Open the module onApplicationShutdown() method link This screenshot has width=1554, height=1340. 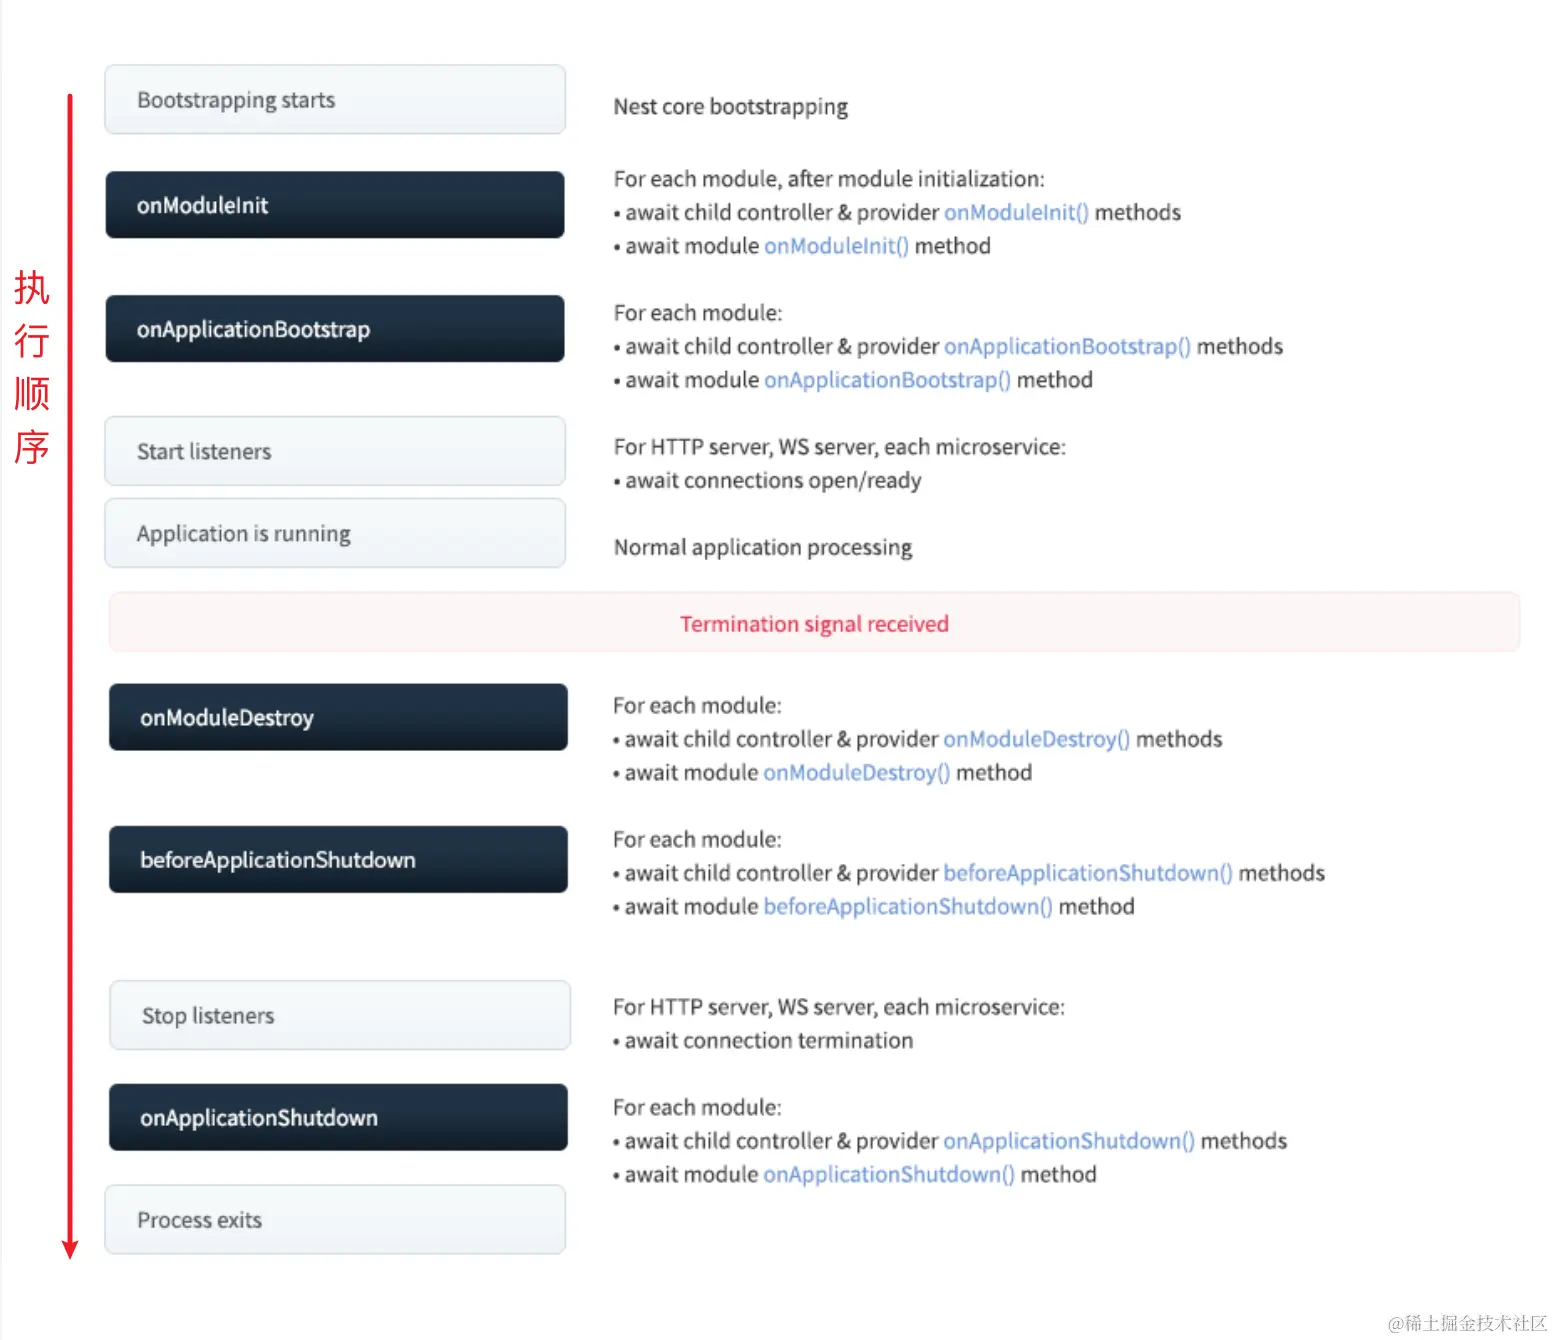point(889,1174)
